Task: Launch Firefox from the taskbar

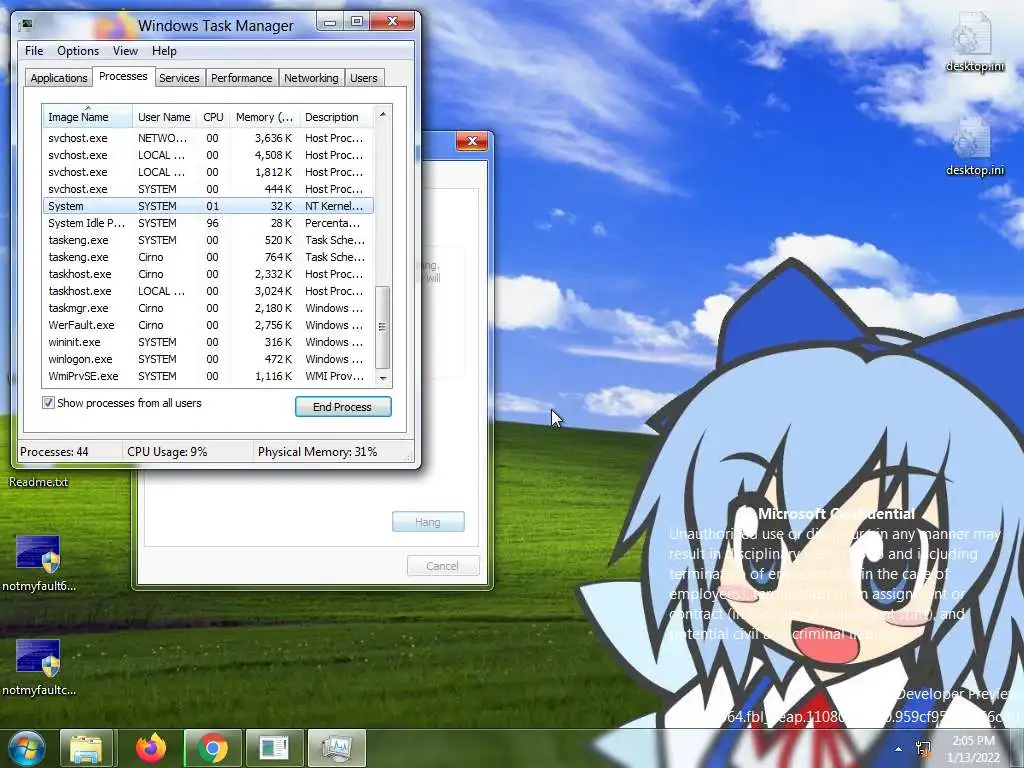Action: pyautogui.click(x=151, y=748)
